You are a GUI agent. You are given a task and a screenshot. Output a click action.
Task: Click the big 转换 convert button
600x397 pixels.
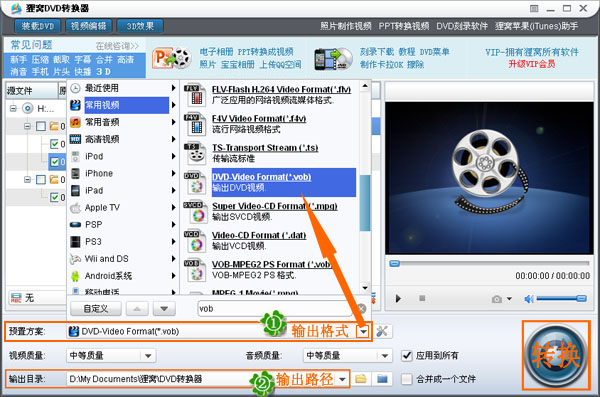point(556,355)
